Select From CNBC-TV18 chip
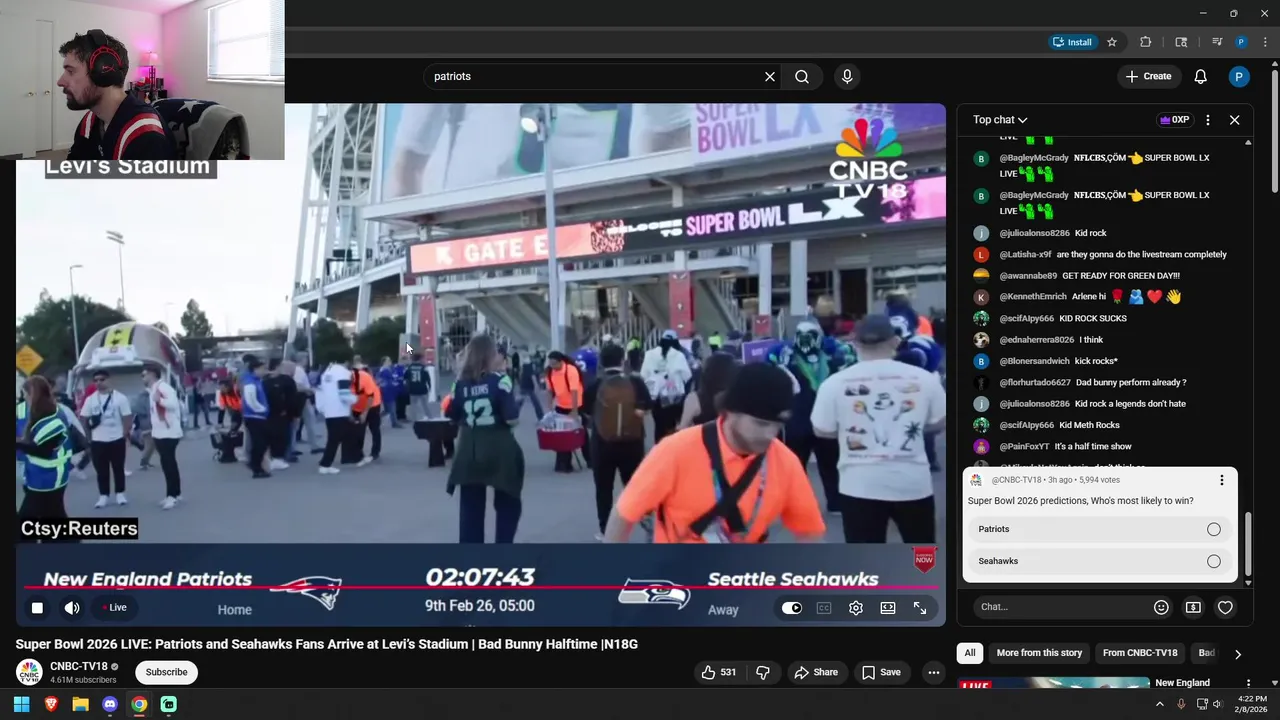The height and width of the screenshot is (720, 1280). point(1140,653)
